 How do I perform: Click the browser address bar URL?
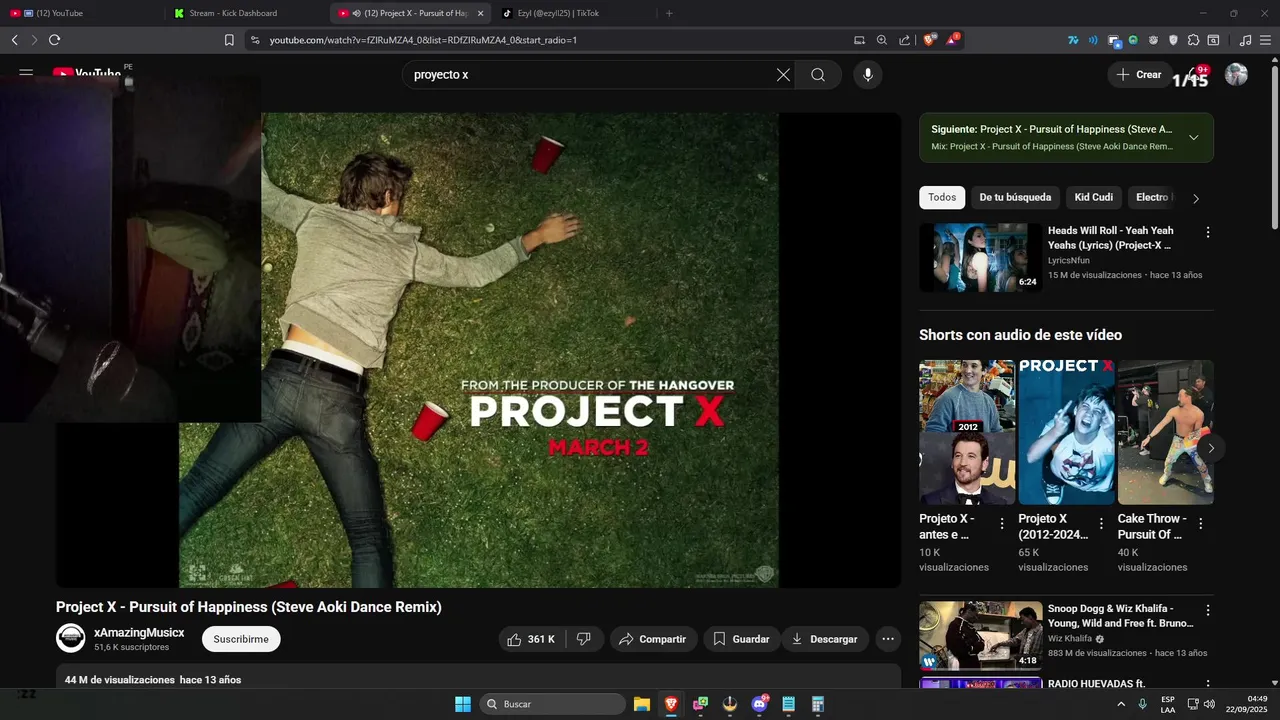[423, 40]
